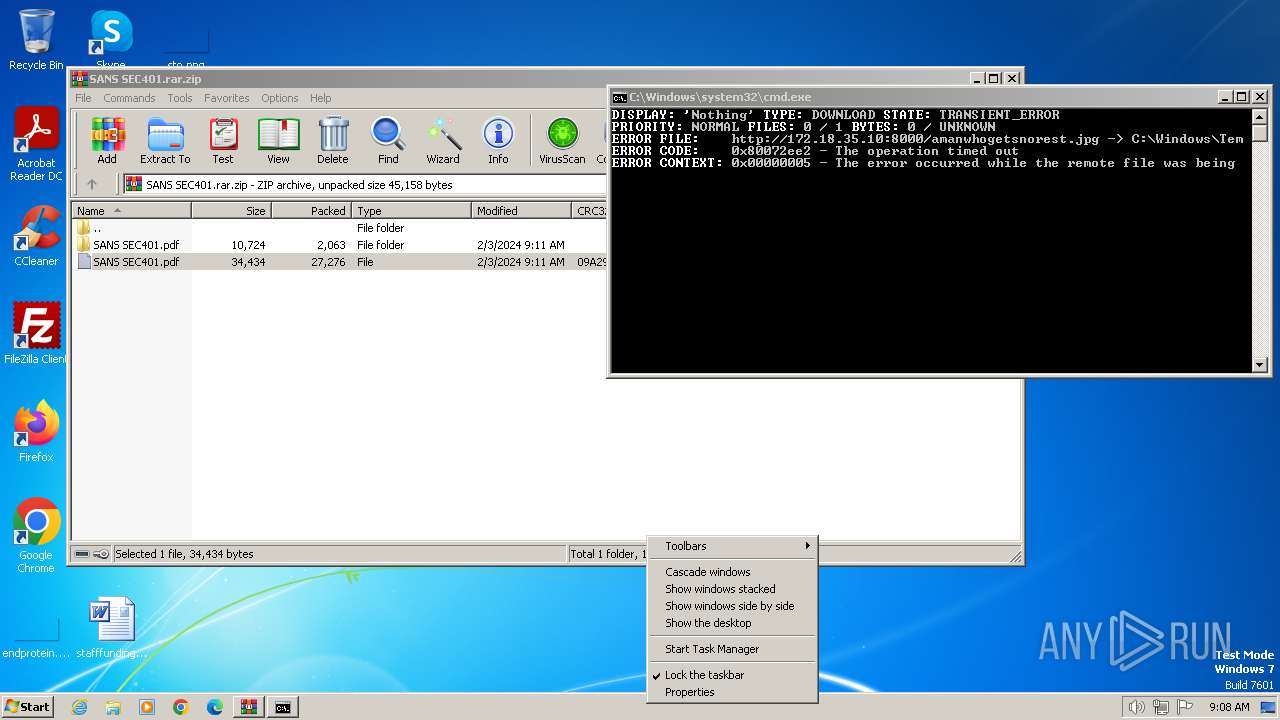Click the Find magnifier icon
1280x720 pixels.
388,140
